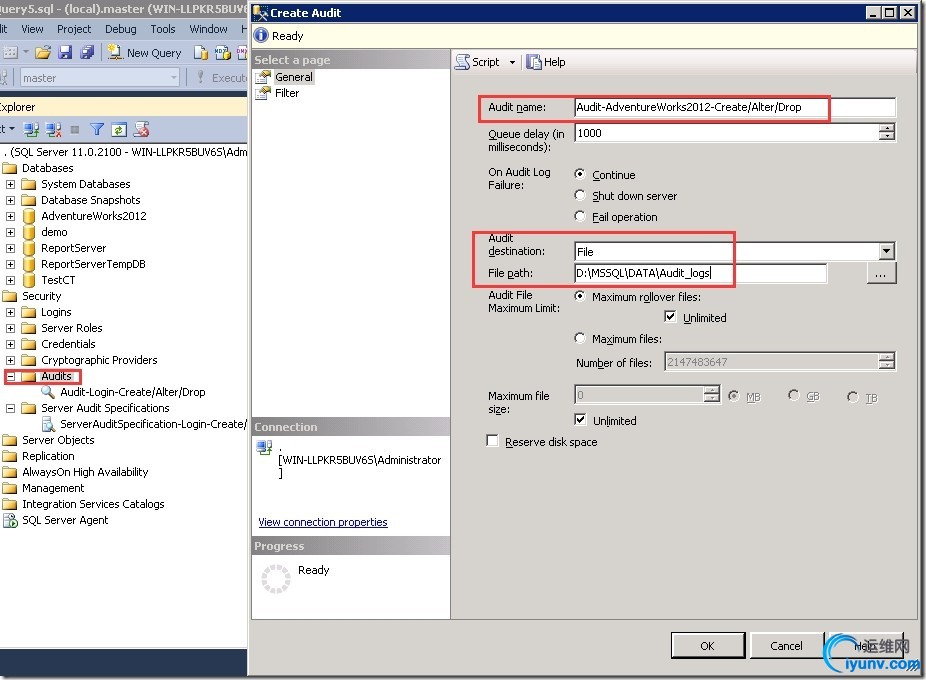Select the Maximum files radio button
Screen dimensions: 926x680
coord(580,338)
